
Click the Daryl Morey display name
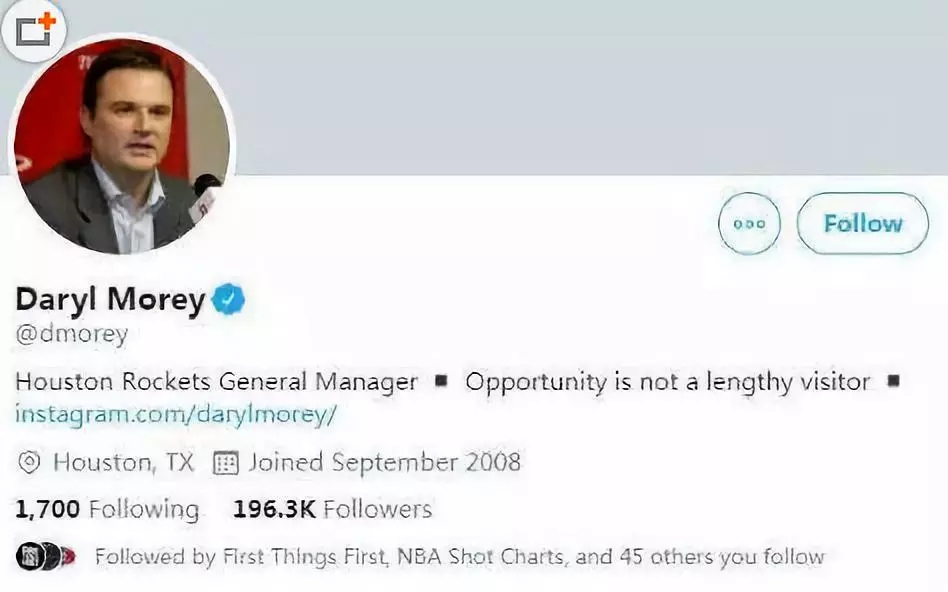pyautogui.click(x=110, y=299)
